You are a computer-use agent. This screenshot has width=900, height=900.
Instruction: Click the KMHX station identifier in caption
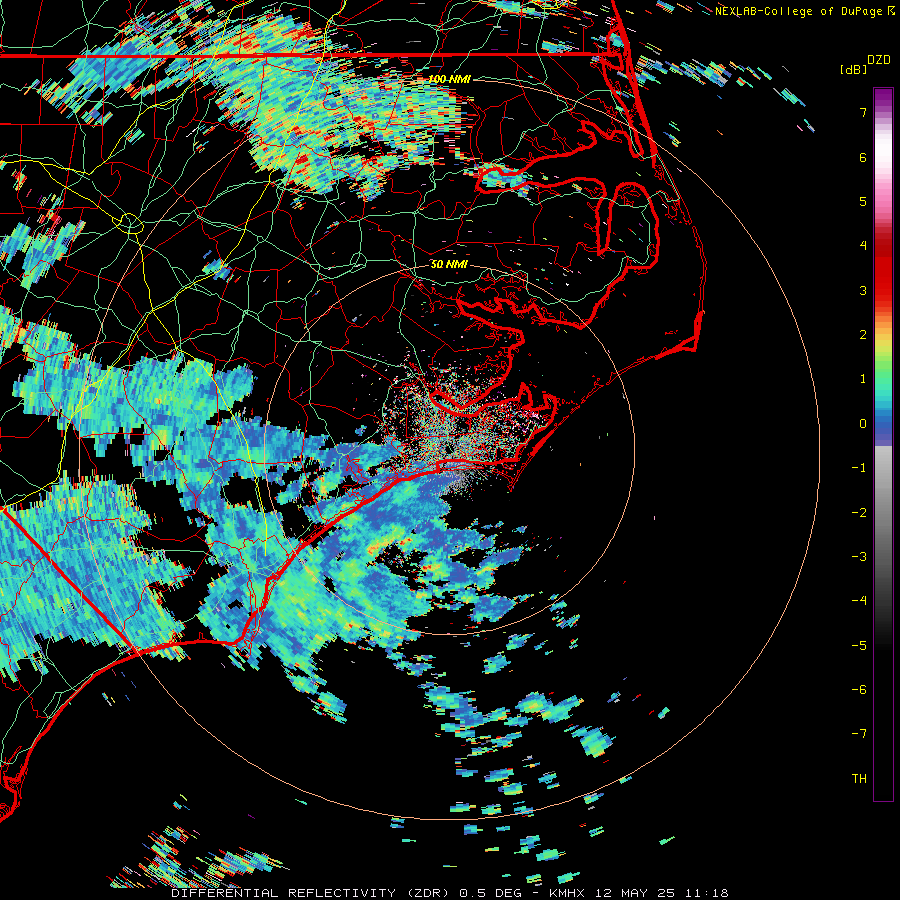pos(568,893)
